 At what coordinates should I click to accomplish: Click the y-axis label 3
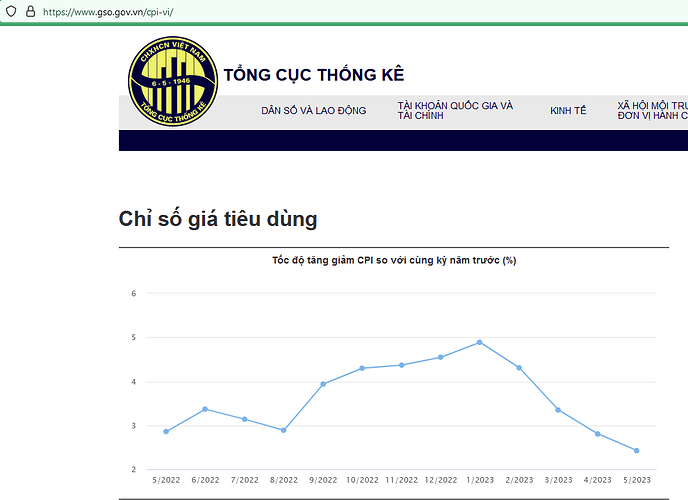coord(134,426)
